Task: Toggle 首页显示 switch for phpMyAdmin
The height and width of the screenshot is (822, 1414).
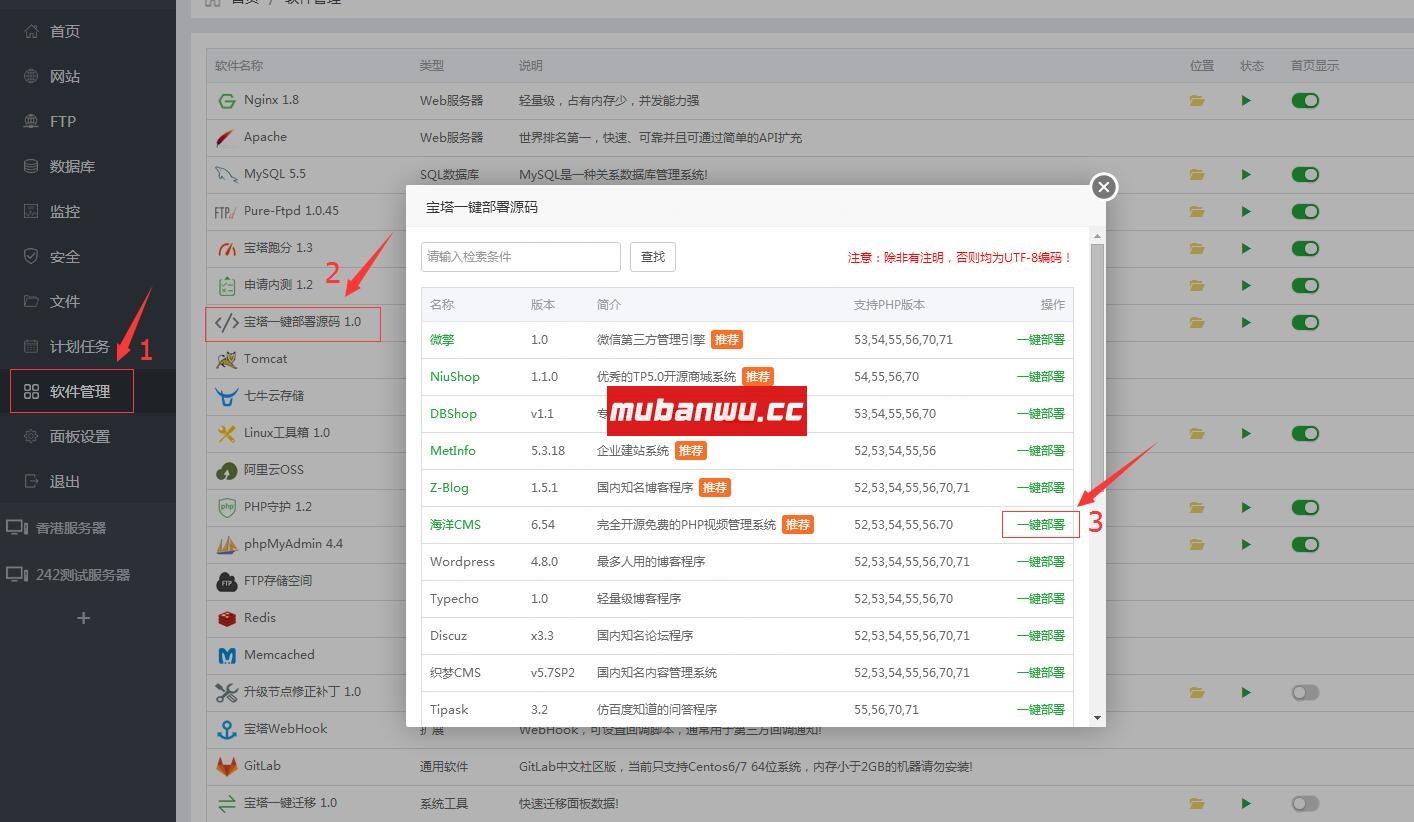Action: click(x=1305, y=544)
